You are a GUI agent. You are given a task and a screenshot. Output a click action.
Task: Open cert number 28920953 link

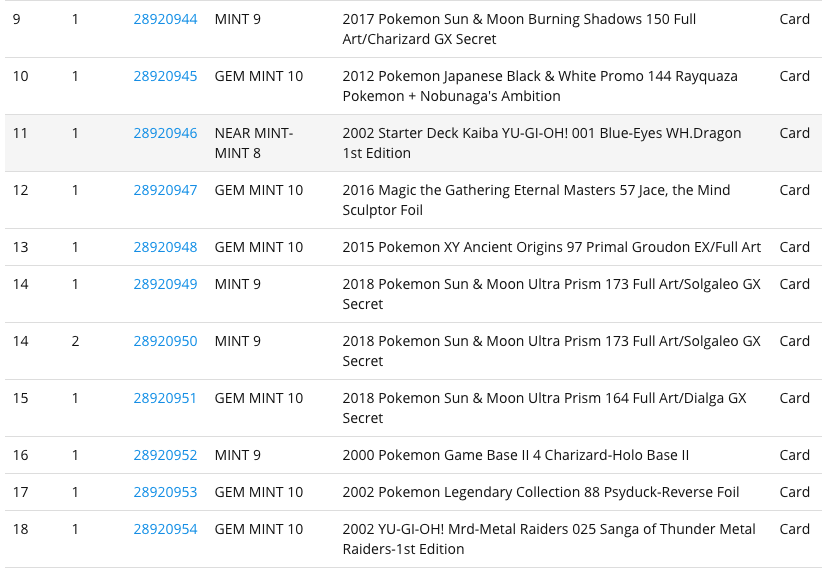click(165, 492)
